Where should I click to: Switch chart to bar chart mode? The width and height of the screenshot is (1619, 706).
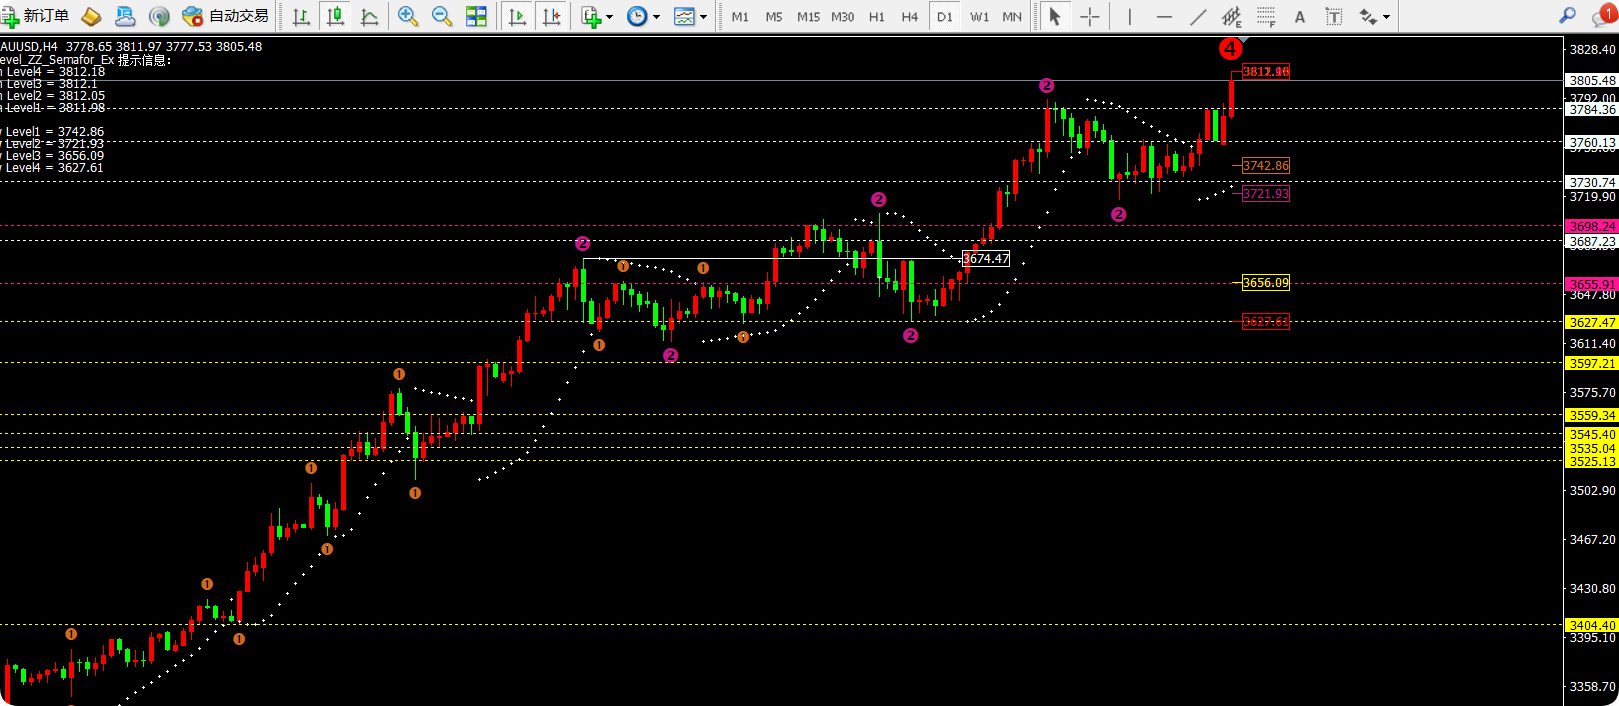click(301, 16)
